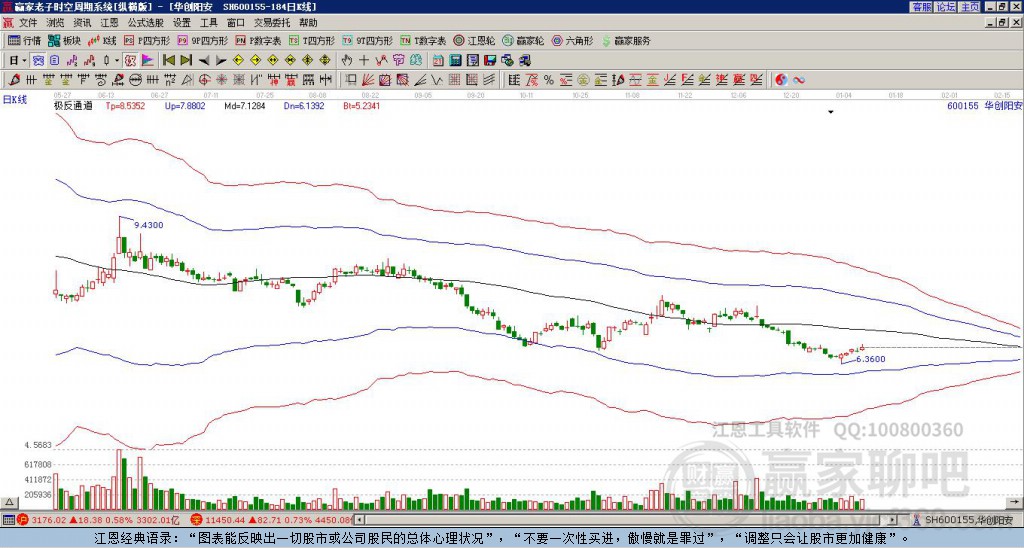Launch the 江恩轮 Gann wheel
The image size is (1024, 548).
pyautogui.click(x=475, y=40)
